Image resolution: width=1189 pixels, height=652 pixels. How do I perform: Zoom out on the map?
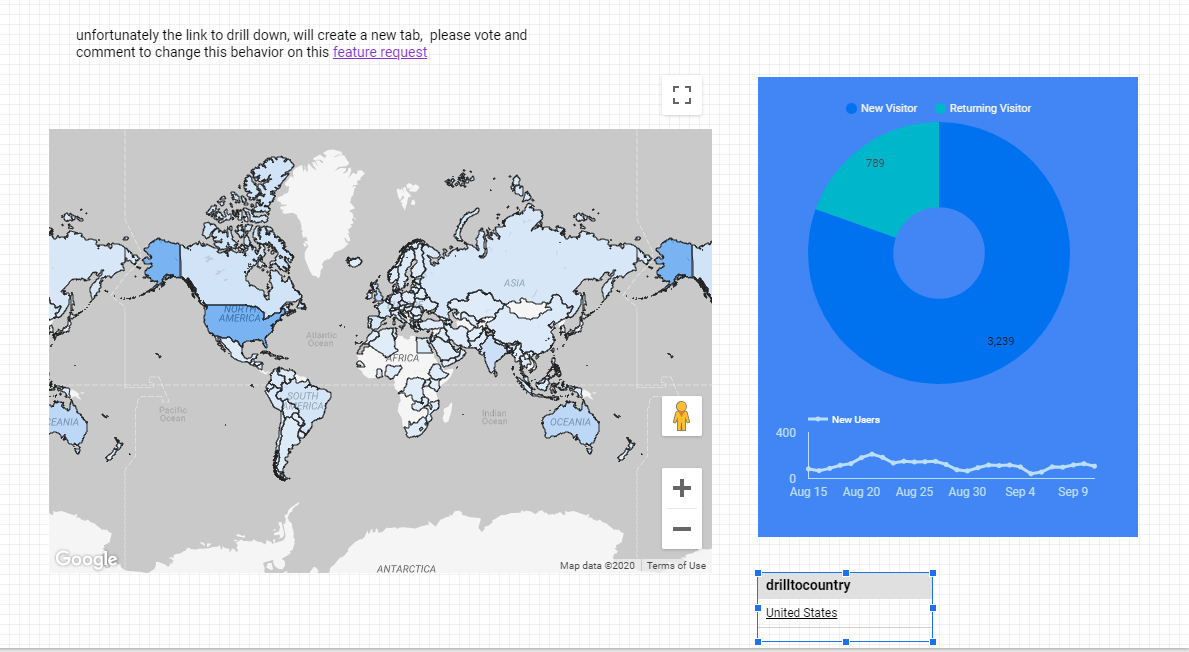click(x=682, y=528)
